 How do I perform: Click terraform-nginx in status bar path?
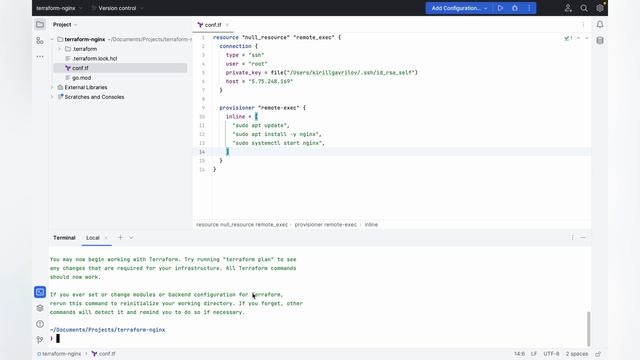[x=59, y=354]
